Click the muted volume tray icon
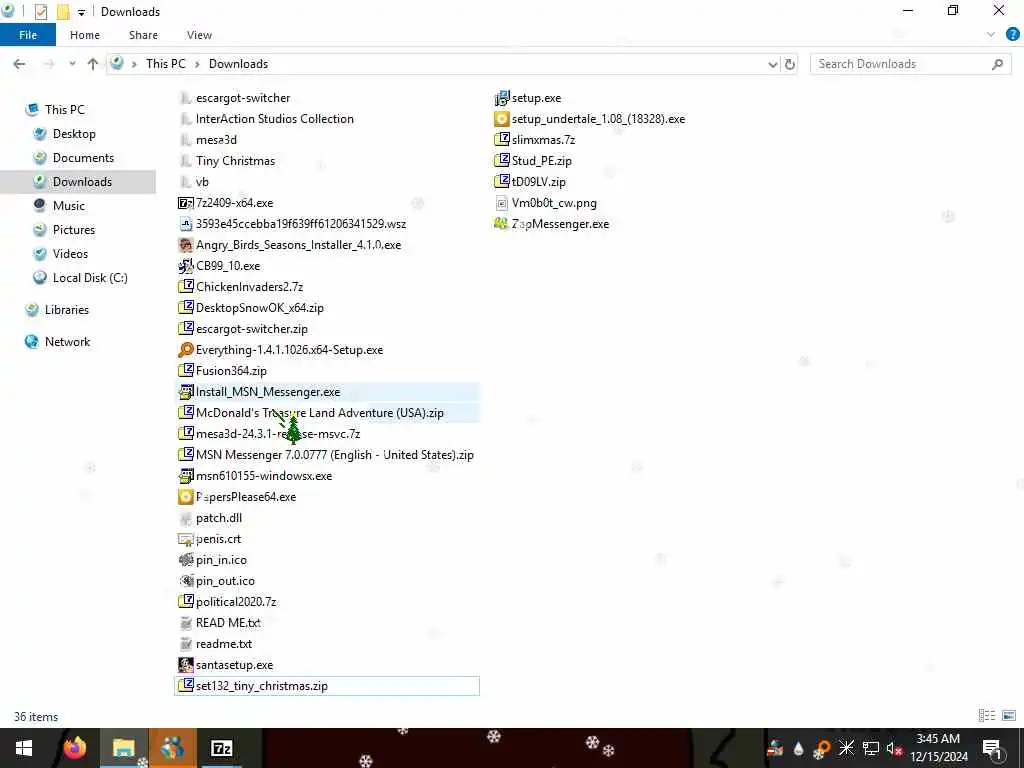 click(894, 748)
